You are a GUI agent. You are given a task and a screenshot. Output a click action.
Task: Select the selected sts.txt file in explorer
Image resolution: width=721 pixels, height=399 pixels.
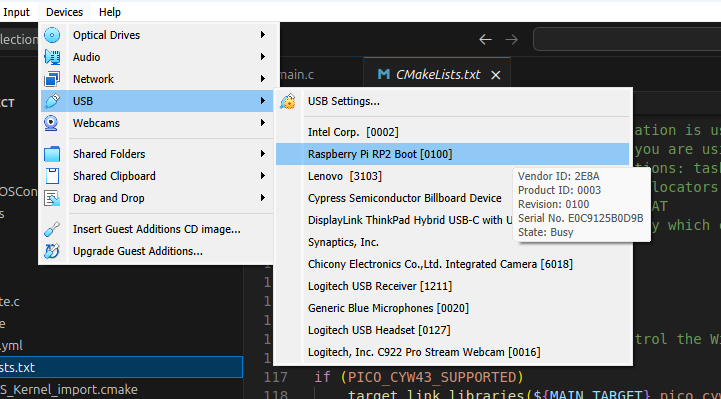[121, 367]
